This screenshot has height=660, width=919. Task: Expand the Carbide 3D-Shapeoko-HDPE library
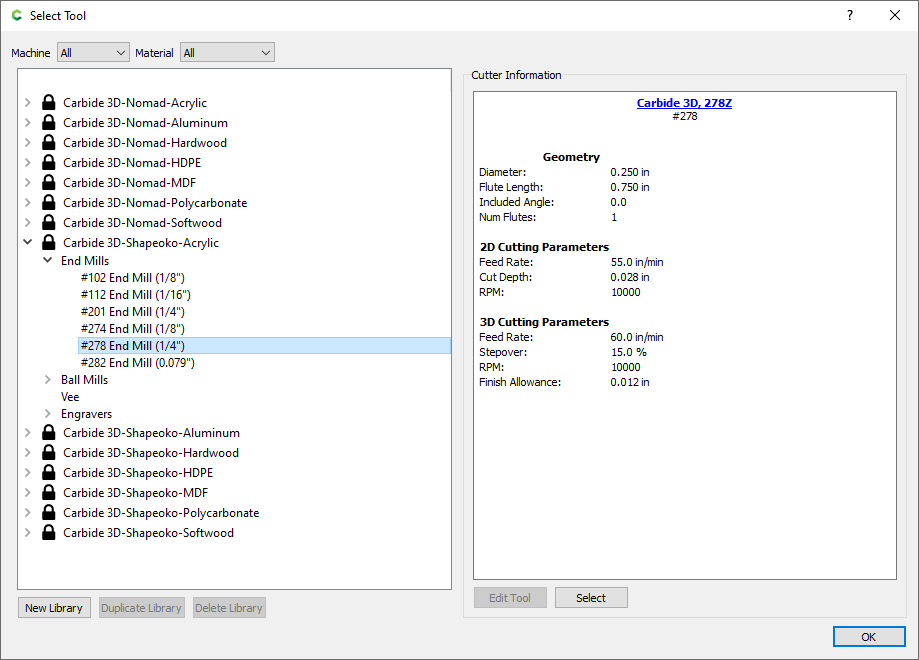(x=28, y=472)
